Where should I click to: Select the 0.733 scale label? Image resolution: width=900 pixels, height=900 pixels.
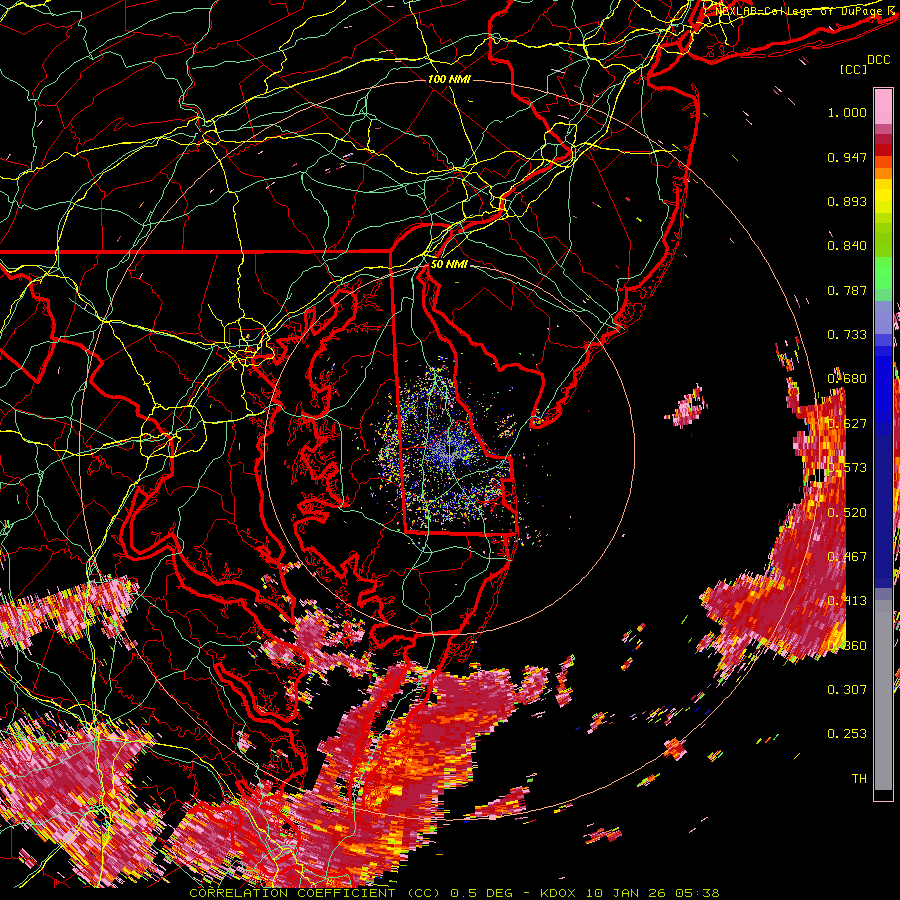(x=847, y=335)
